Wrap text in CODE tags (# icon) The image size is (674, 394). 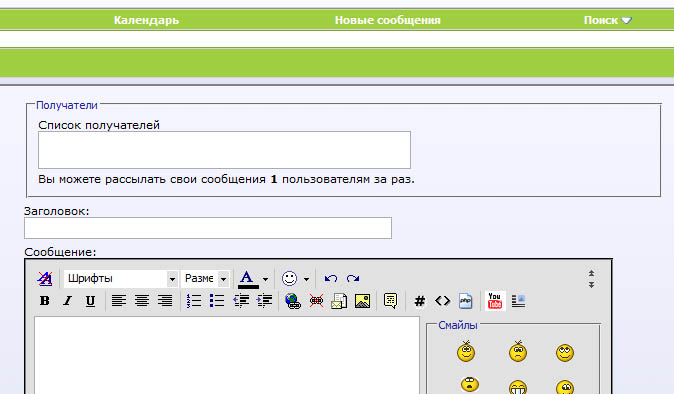click(x=420, y=301)
